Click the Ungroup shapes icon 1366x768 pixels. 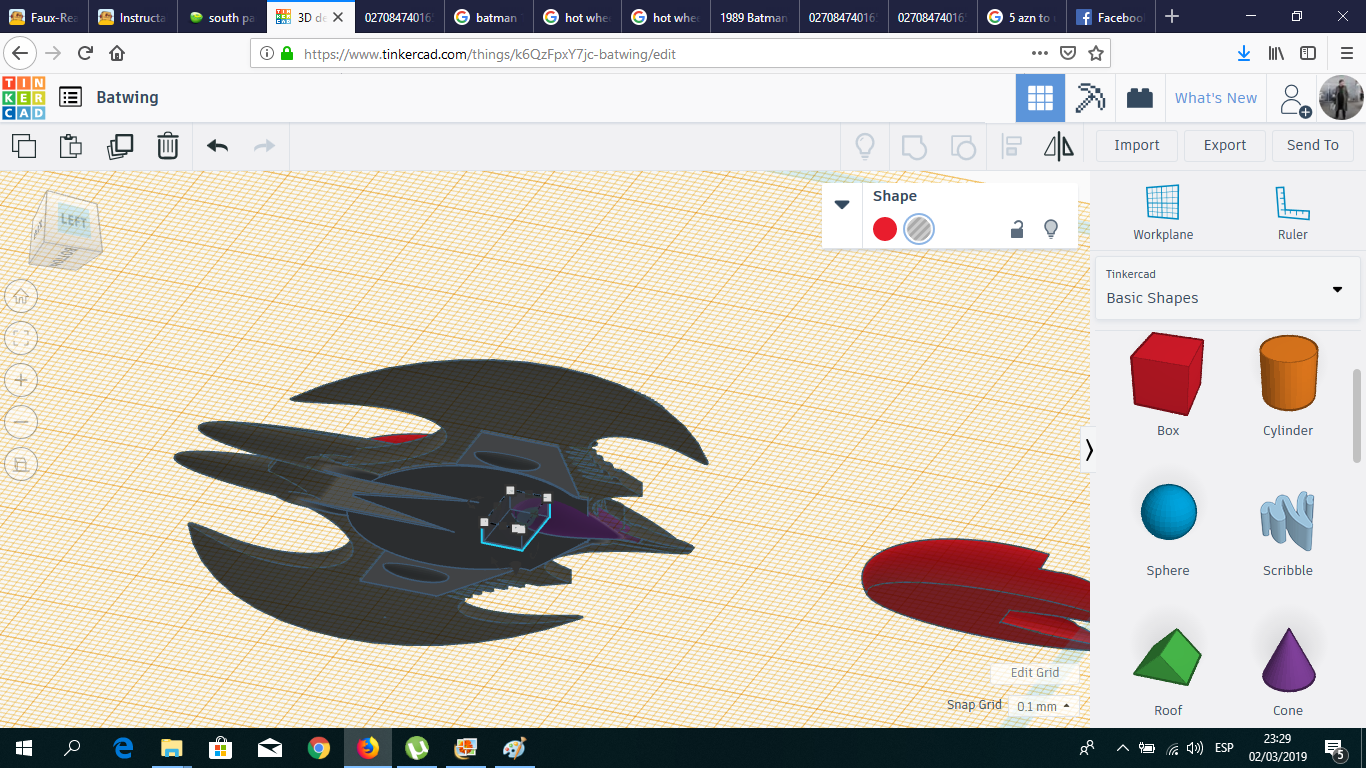coord(962,147)
